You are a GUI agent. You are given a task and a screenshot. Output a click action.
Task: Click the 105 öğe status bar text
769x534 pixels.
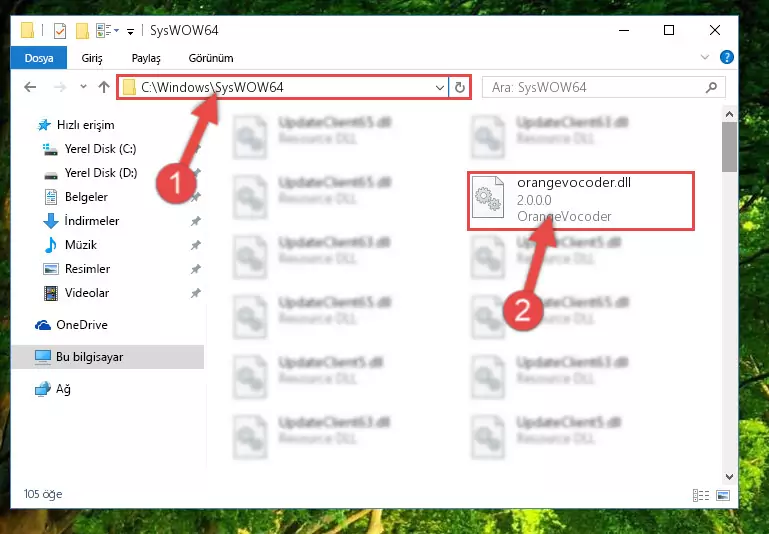(43, 494)
